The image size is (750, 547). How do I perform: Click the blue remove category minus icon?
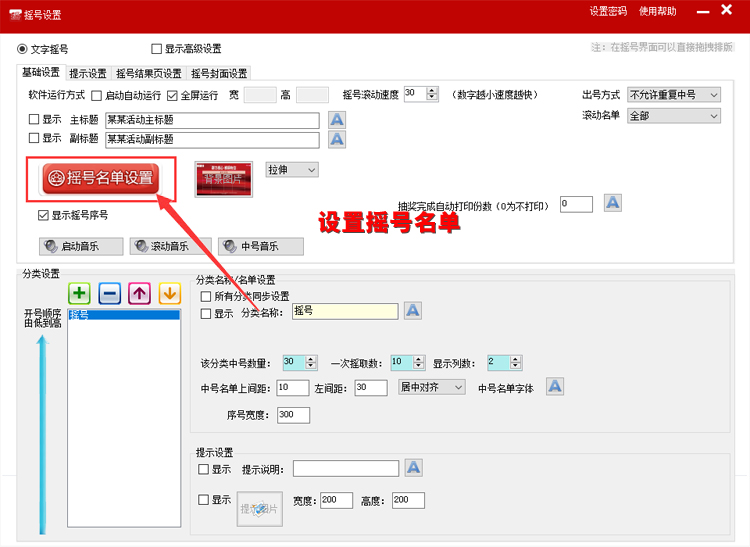[x=110, y=293]
